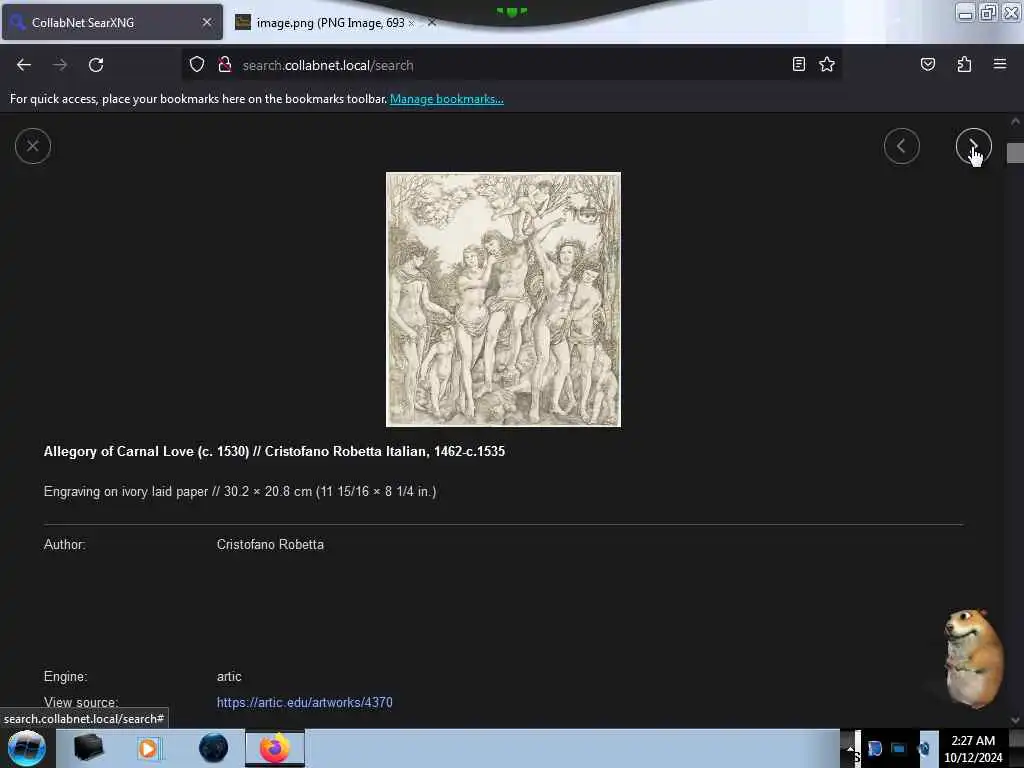Click the Firefox taskbar icon
Image resolution: width=1024 pixels, height=768 pixels.
pos(274,748)
